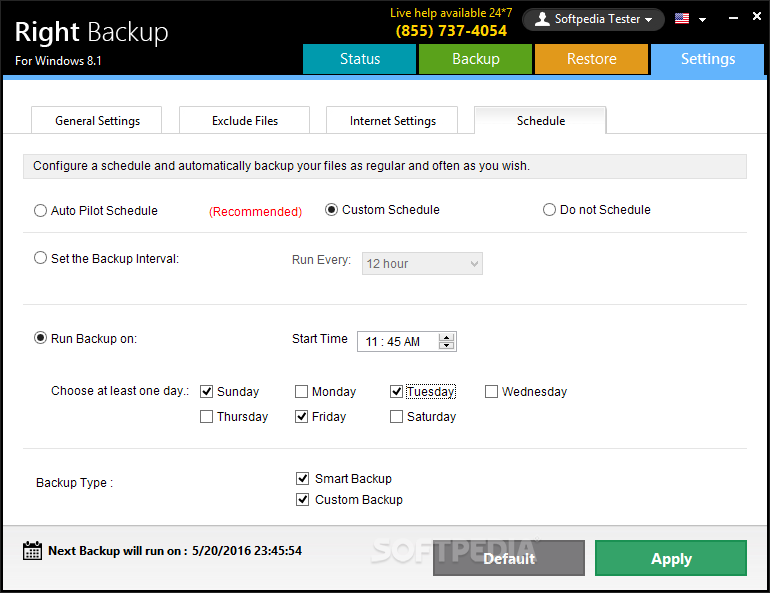Screen dimensions: 770x593
Task: Switch to the Restore tab
Action: (591, 59)
